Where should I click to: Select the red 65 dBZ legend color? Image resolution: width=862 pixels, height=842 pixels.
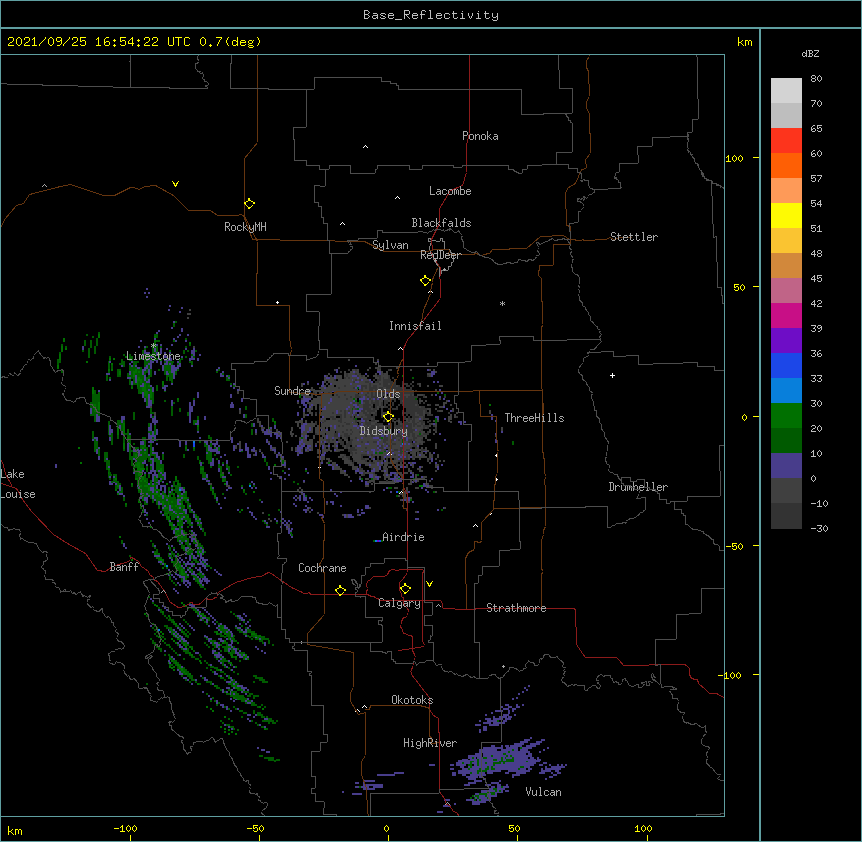point(786,140)
